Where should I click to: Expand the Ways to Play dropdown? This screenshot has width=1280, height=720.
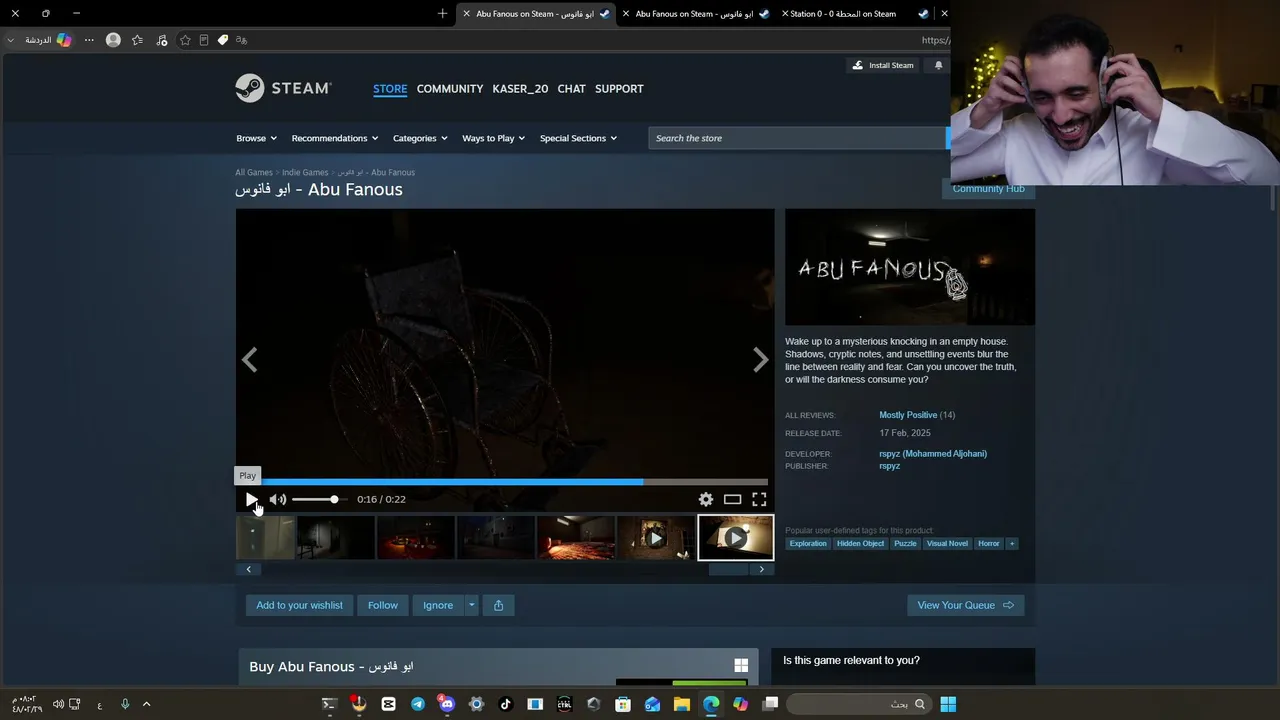(x=494, y=138)
